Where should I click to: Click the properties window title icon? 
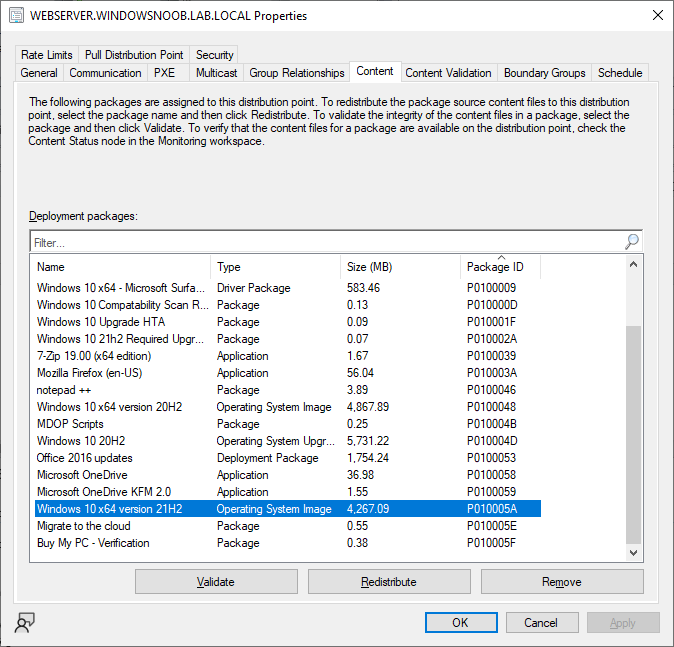[x=17, y=15]
